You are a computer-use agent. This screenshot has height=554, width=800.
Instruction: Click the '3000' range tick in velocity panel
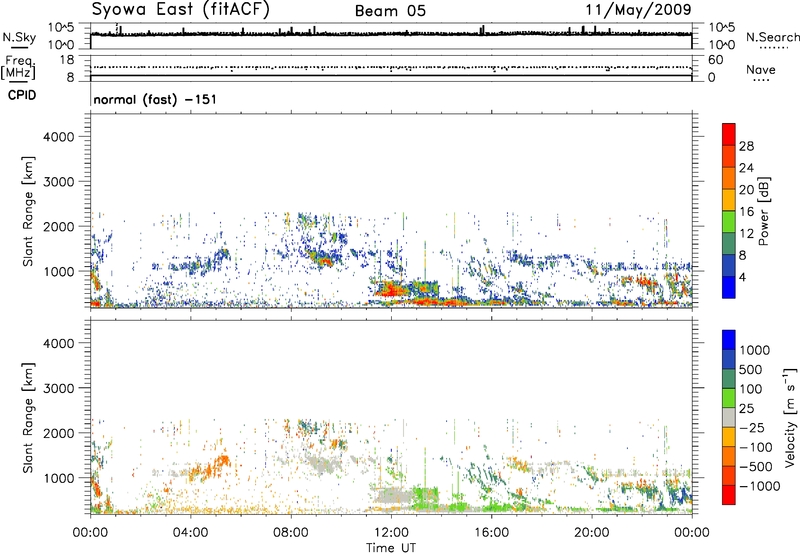point(59,388)
